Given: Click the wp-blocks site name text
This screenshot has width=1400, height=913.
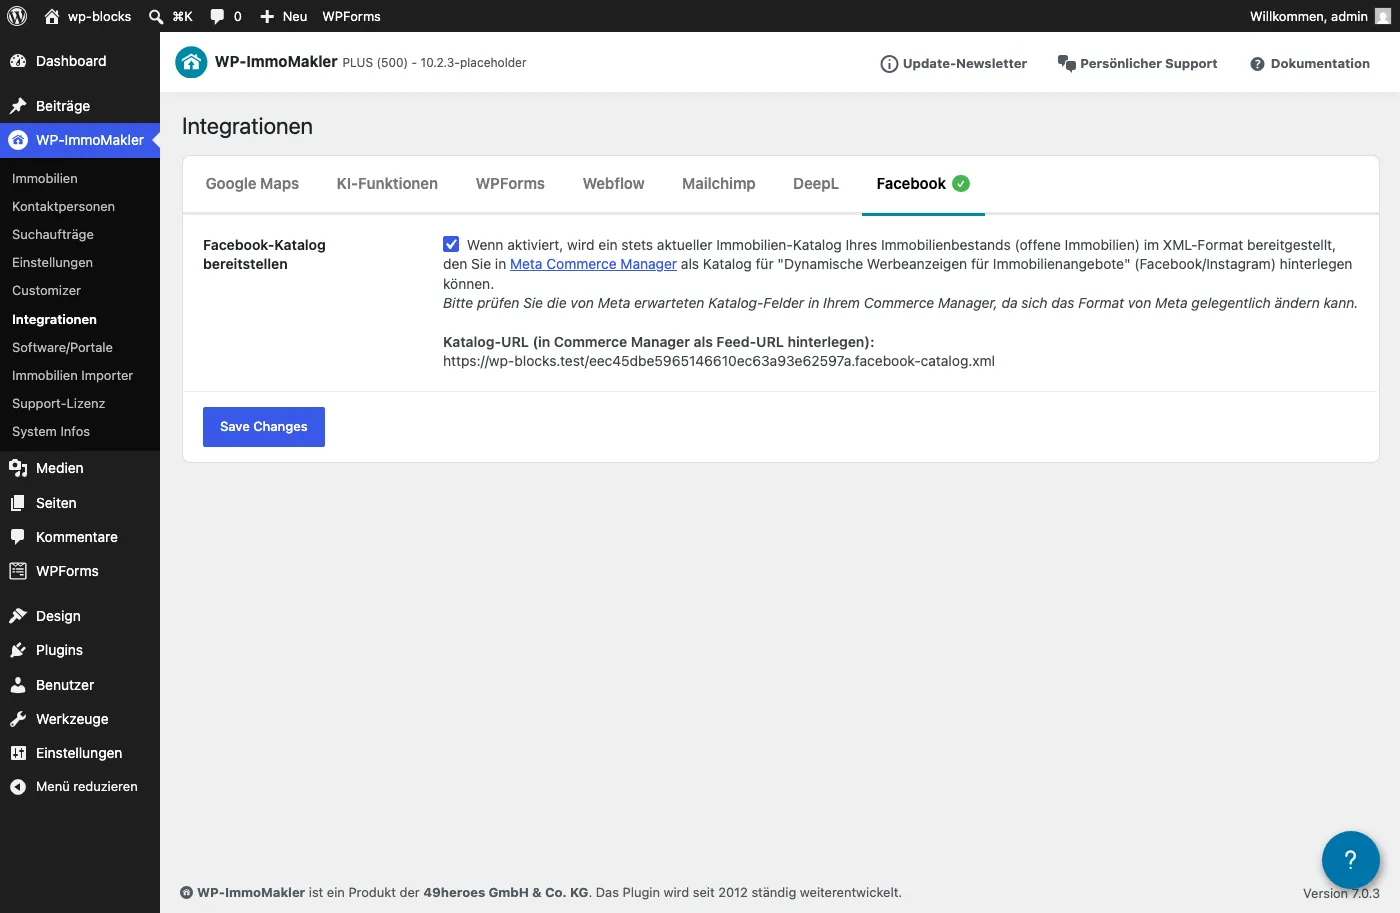Looking at the screenshot, I should point(99,16).
